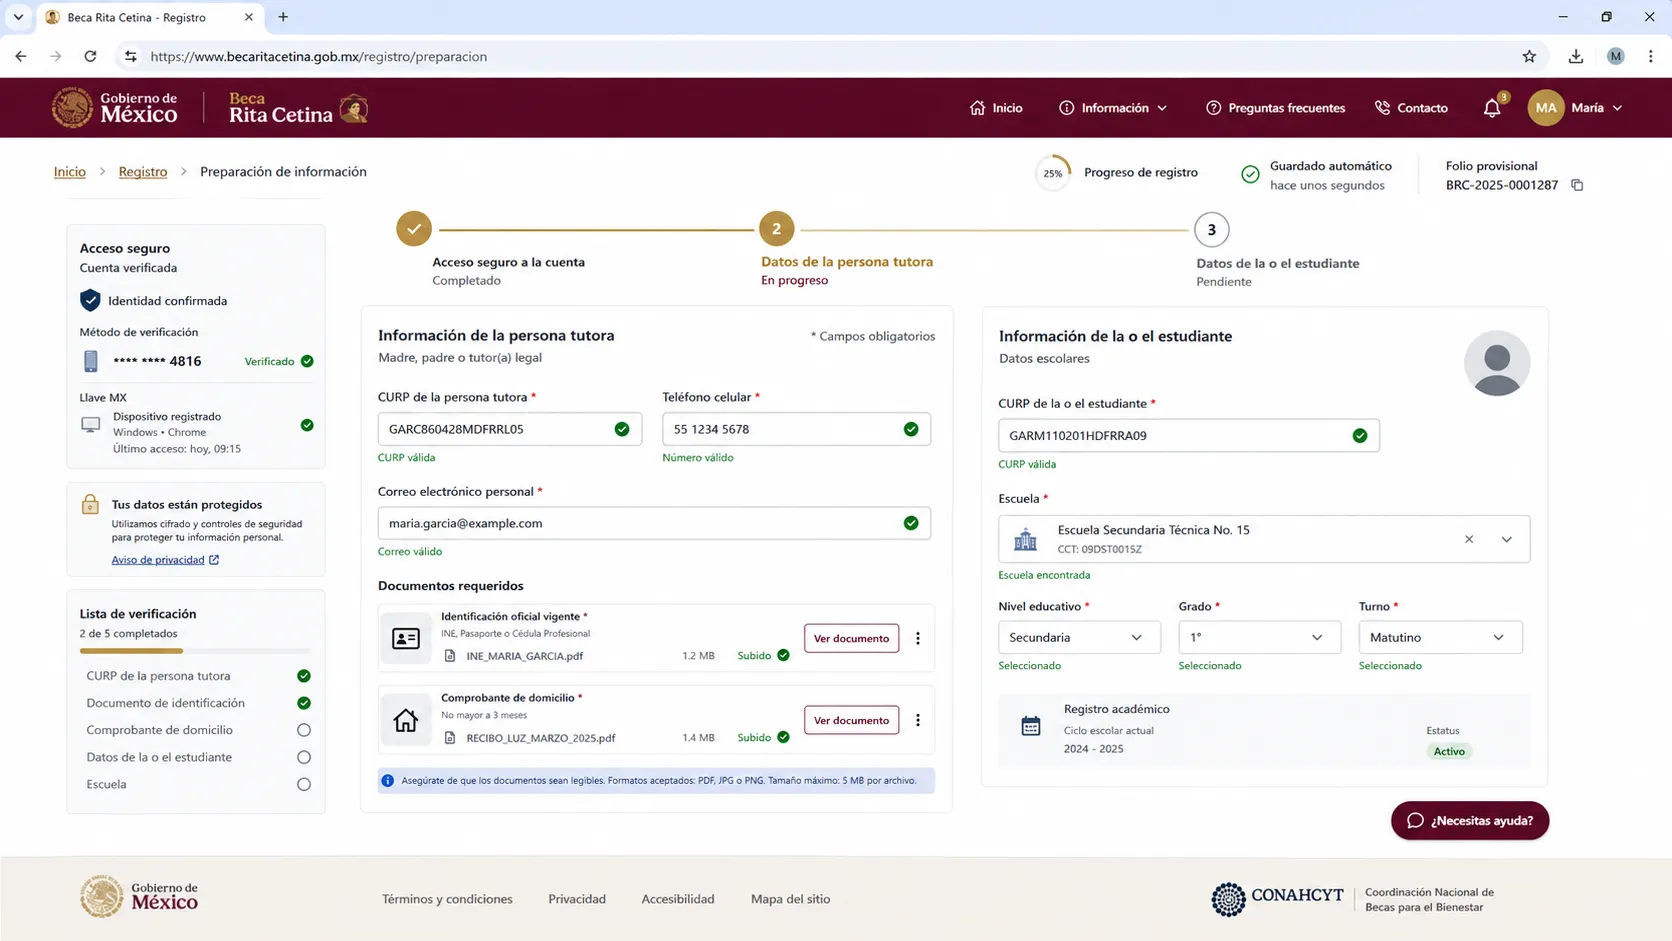Image resolution: width=1672 pixels, height=941 pixels.
Task: Expand the Información menu
Action: click(x=1113, y=108)
